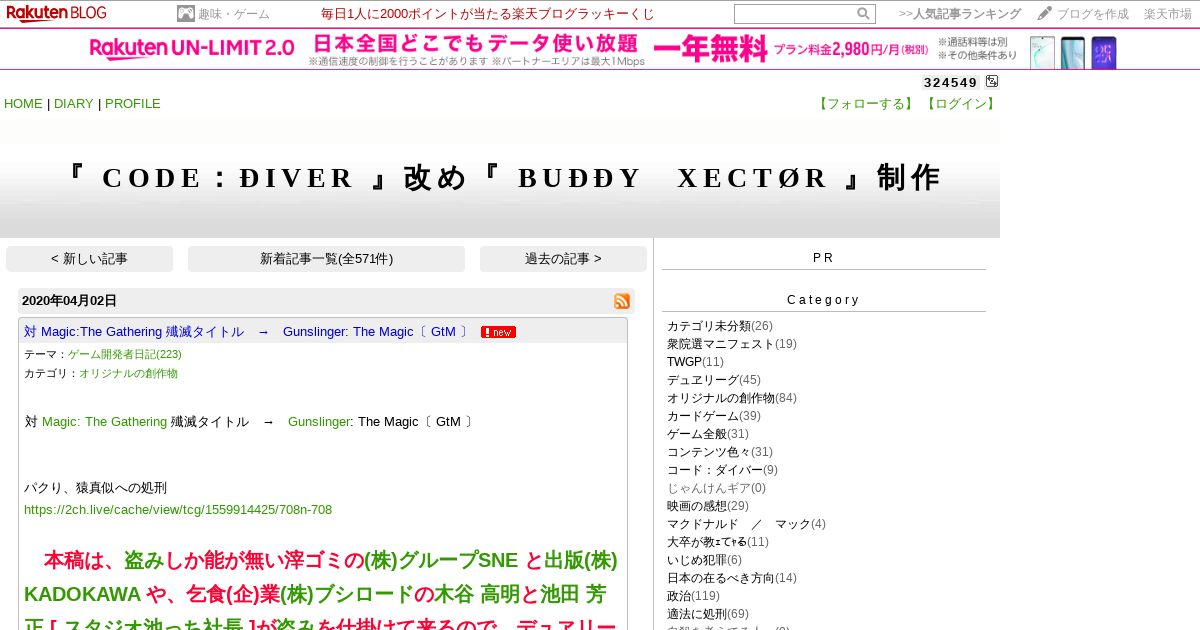Open コード：ダイバー category
Image resolution: width=1200 pixels, height=630 pixels.
pos(715,470)
